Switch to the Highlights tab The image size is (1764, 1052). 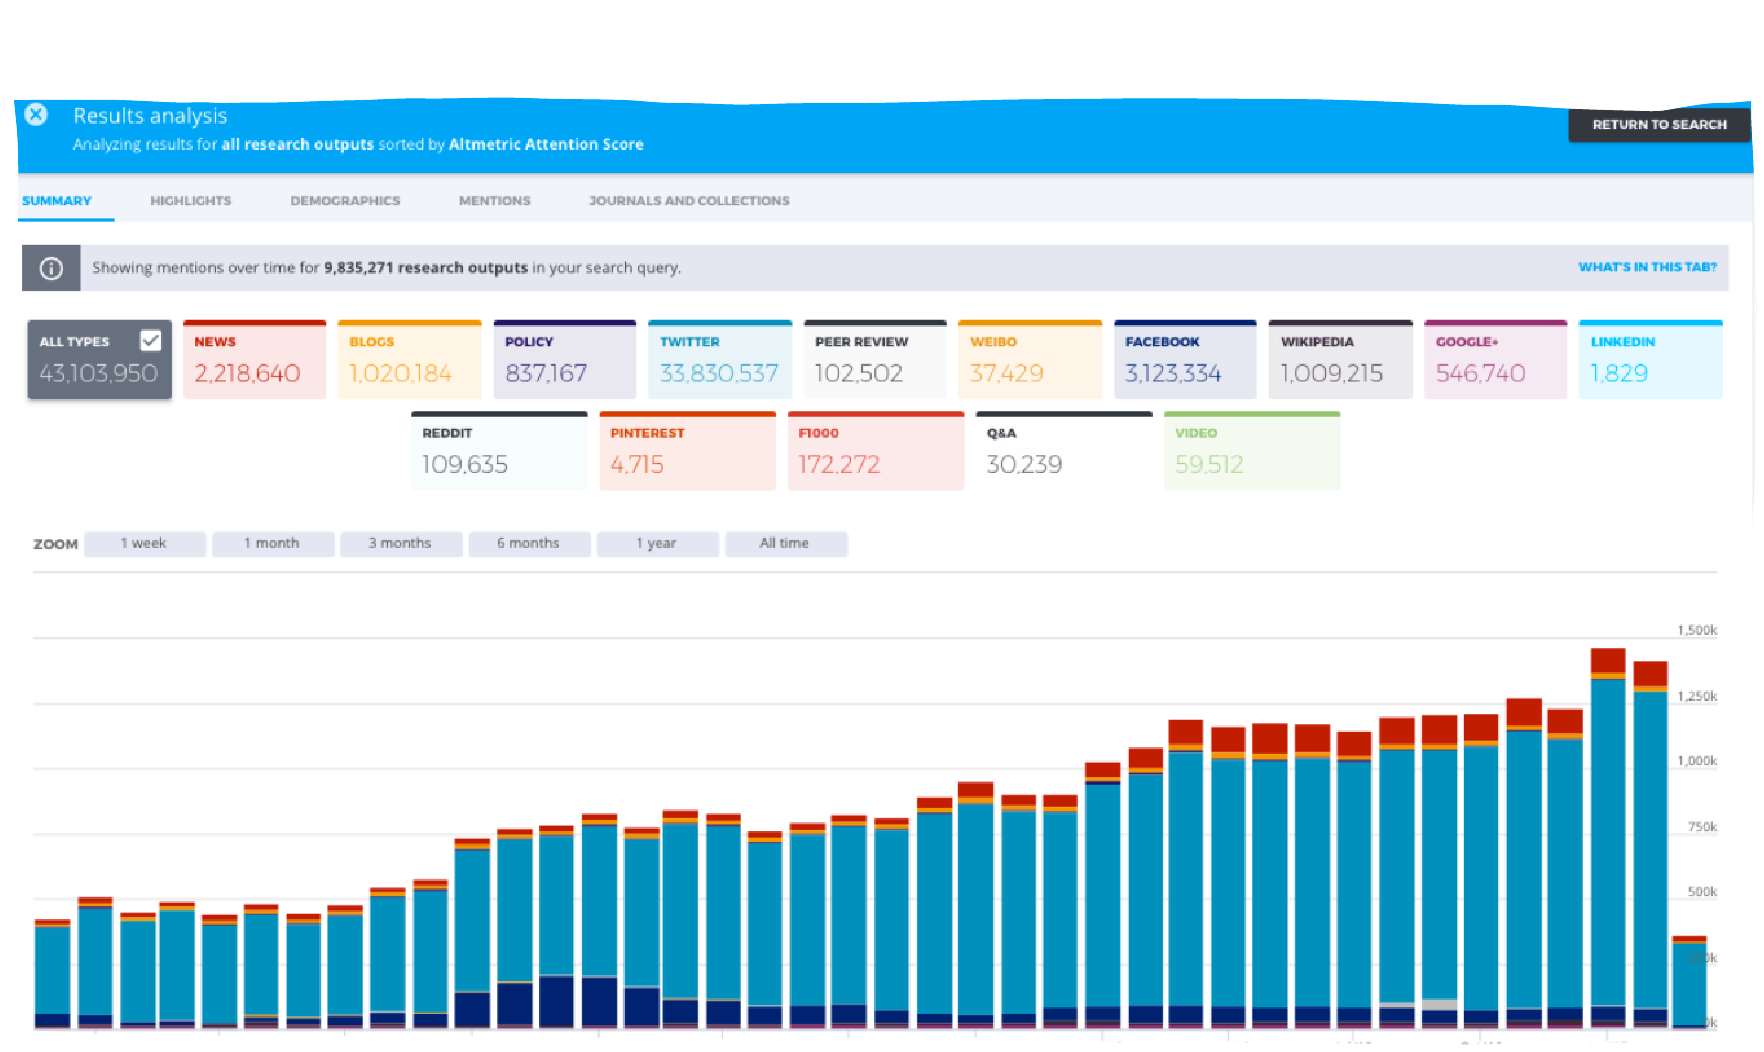(x=190, y=200)
